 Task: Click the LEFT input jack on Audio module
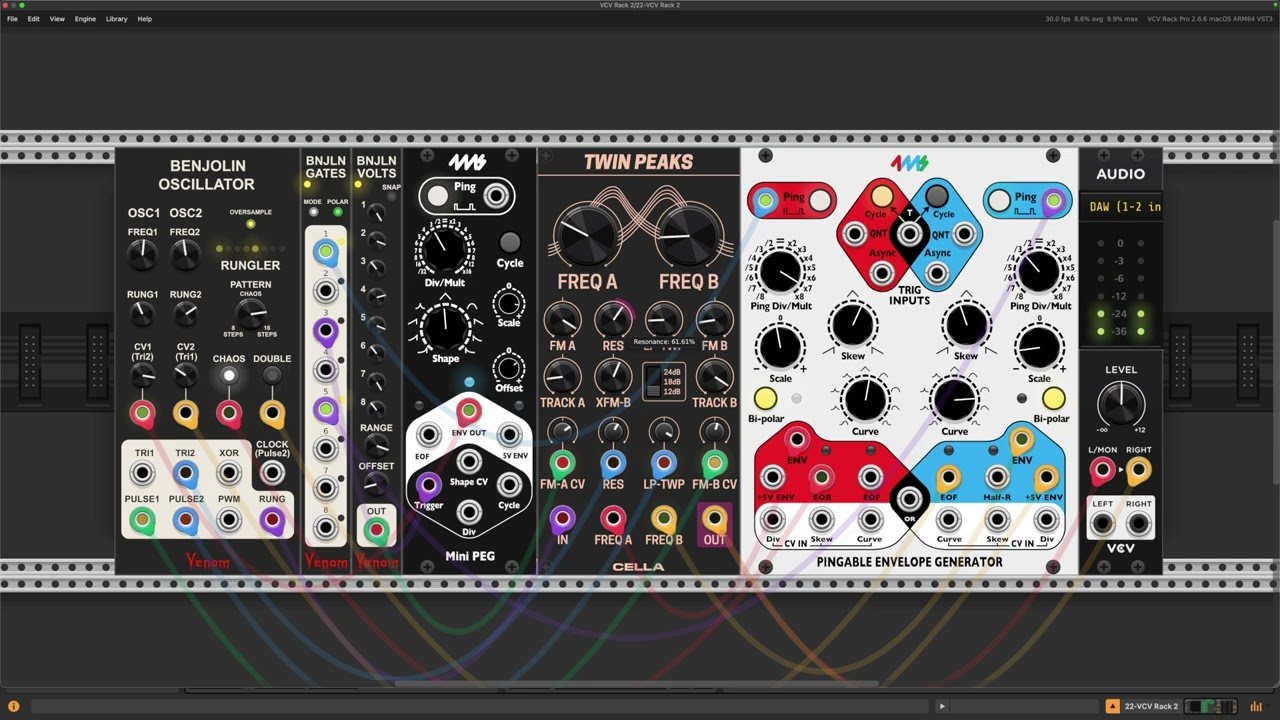click(x=1102, y=523)
